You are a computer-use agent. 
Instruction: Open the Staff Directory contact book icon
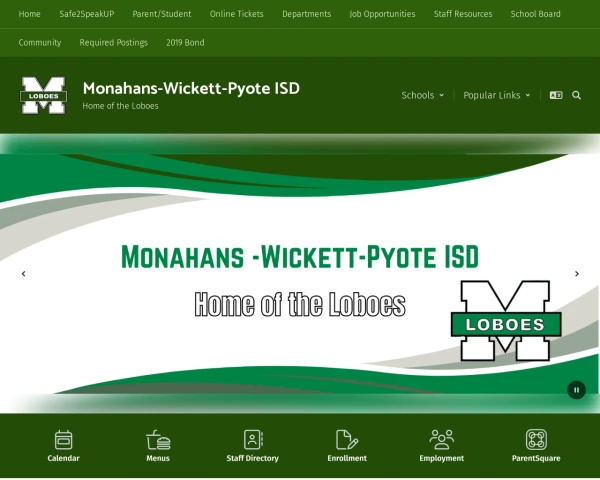point(253,439)
